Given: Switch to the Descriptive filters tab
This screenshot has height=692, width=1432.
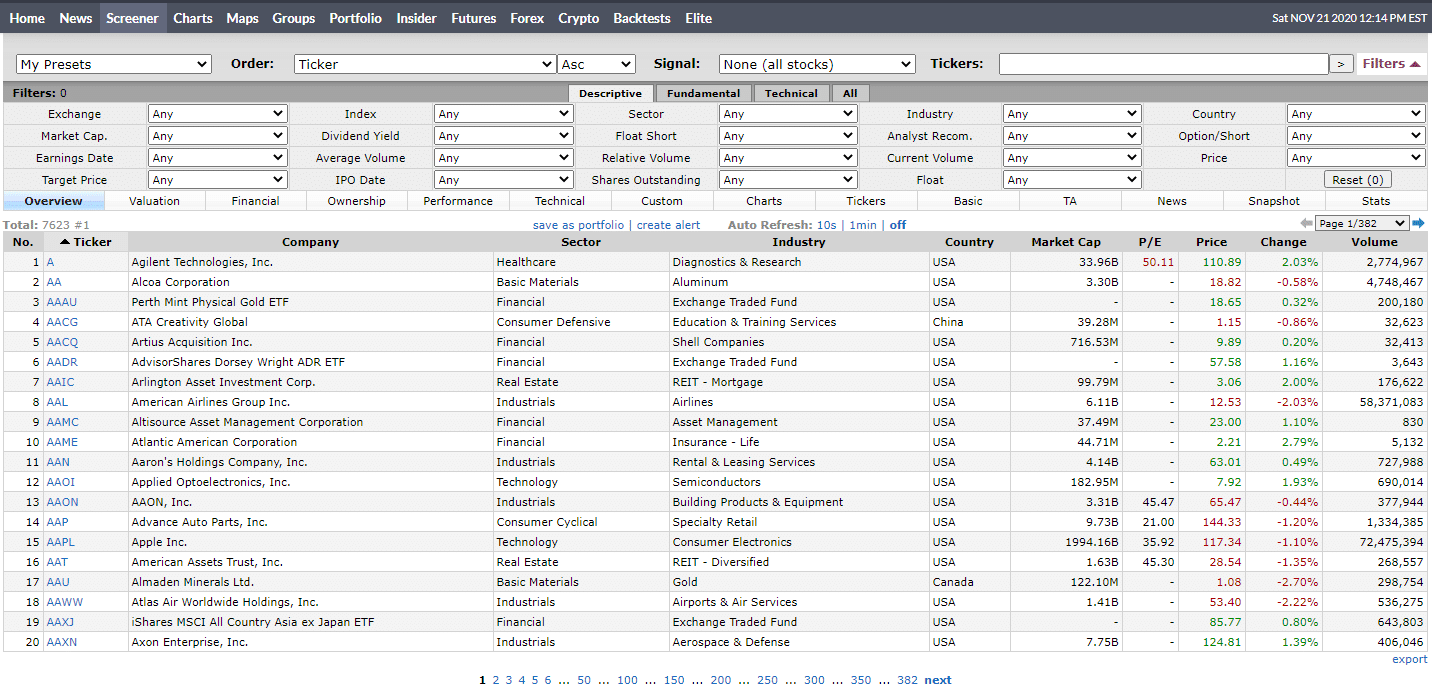Looking at the screenshot, I should click(x=611, y=93).
